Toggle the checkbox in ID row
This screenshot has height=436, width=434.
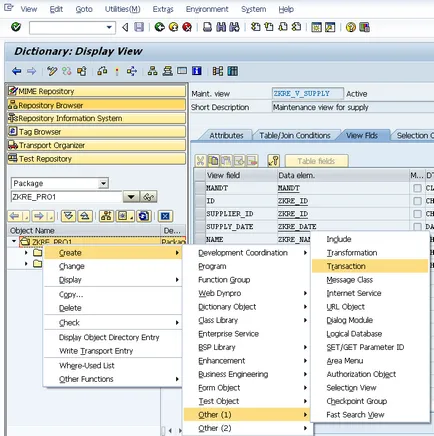[417, 201]
